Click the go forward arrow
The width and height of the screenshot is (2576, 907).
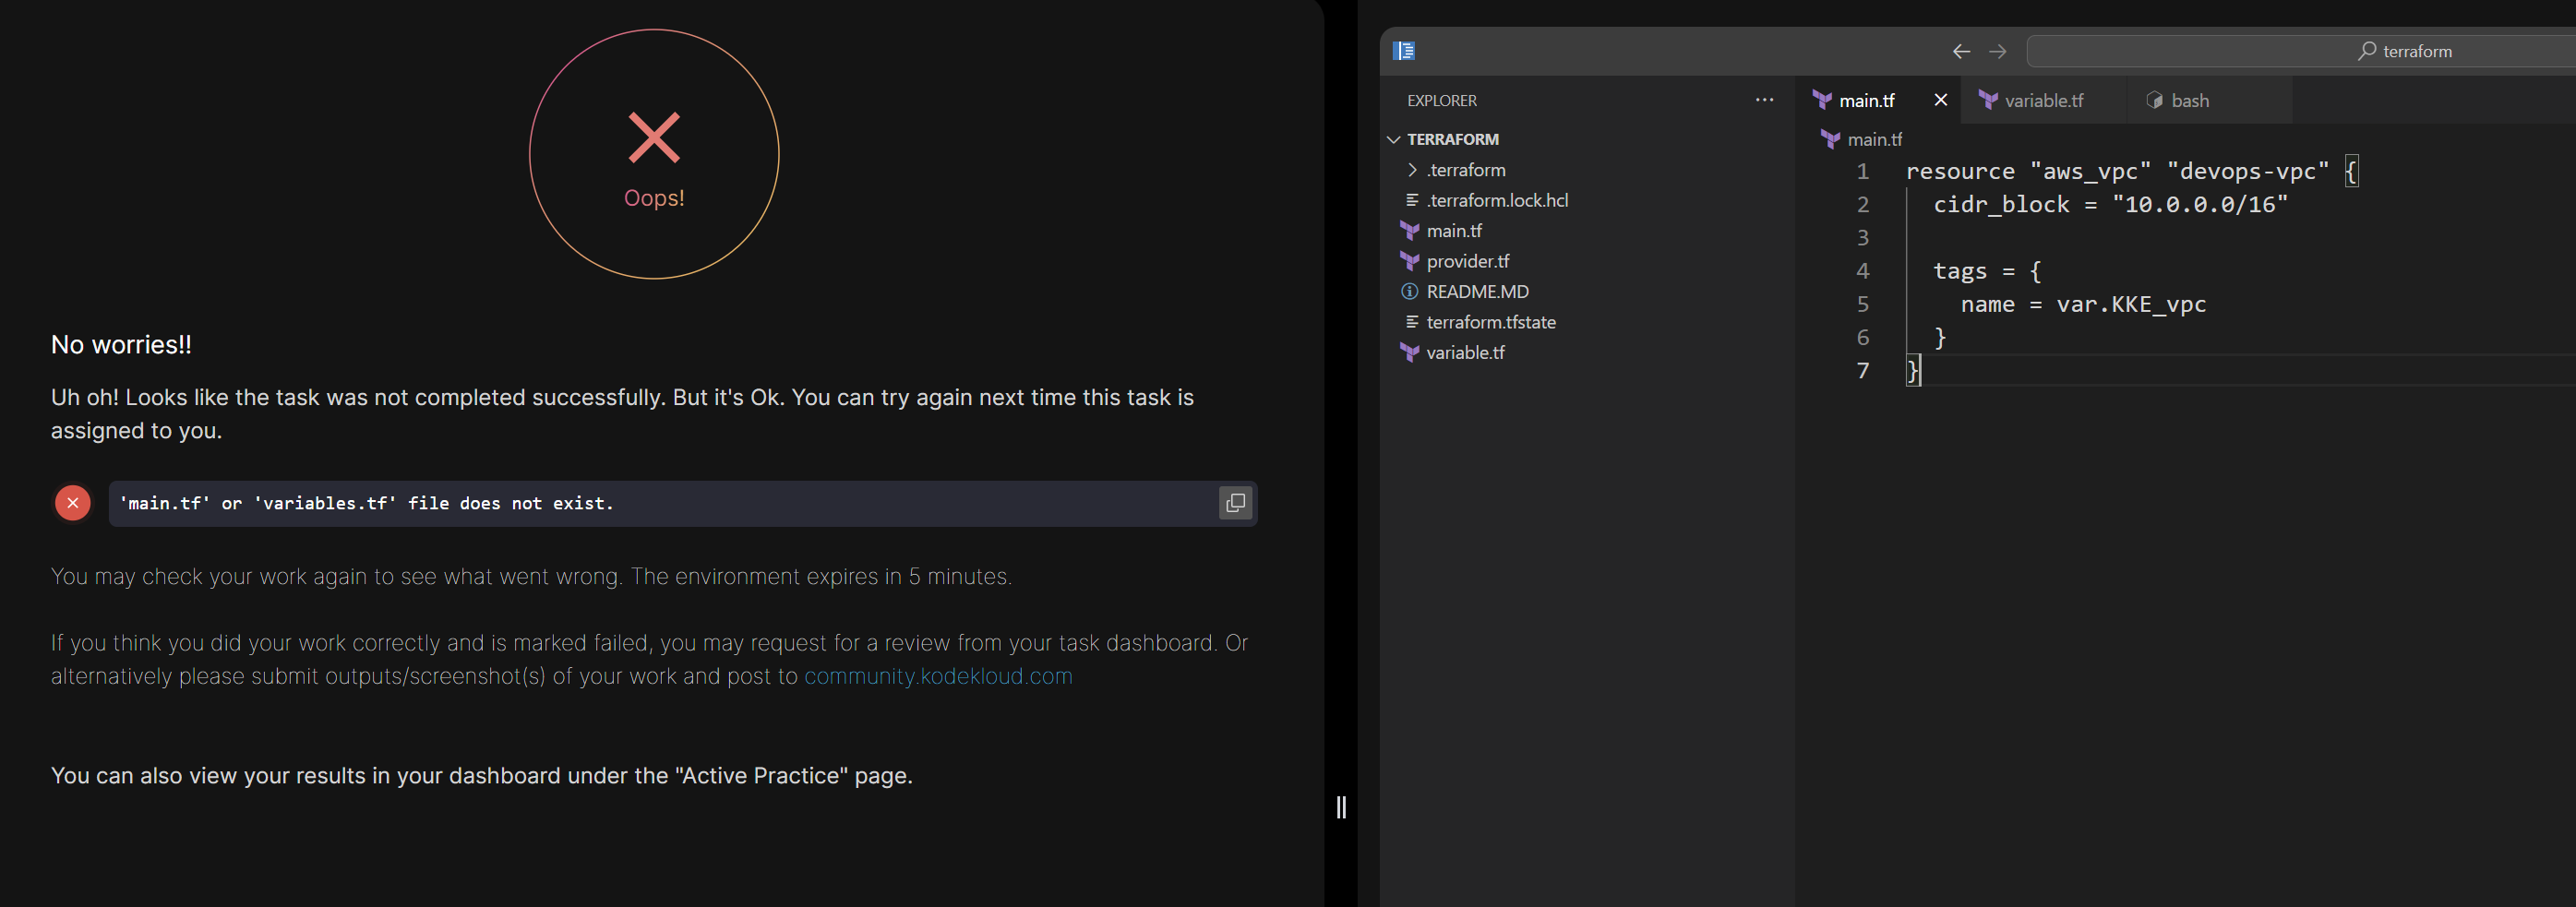(1997, 51)
